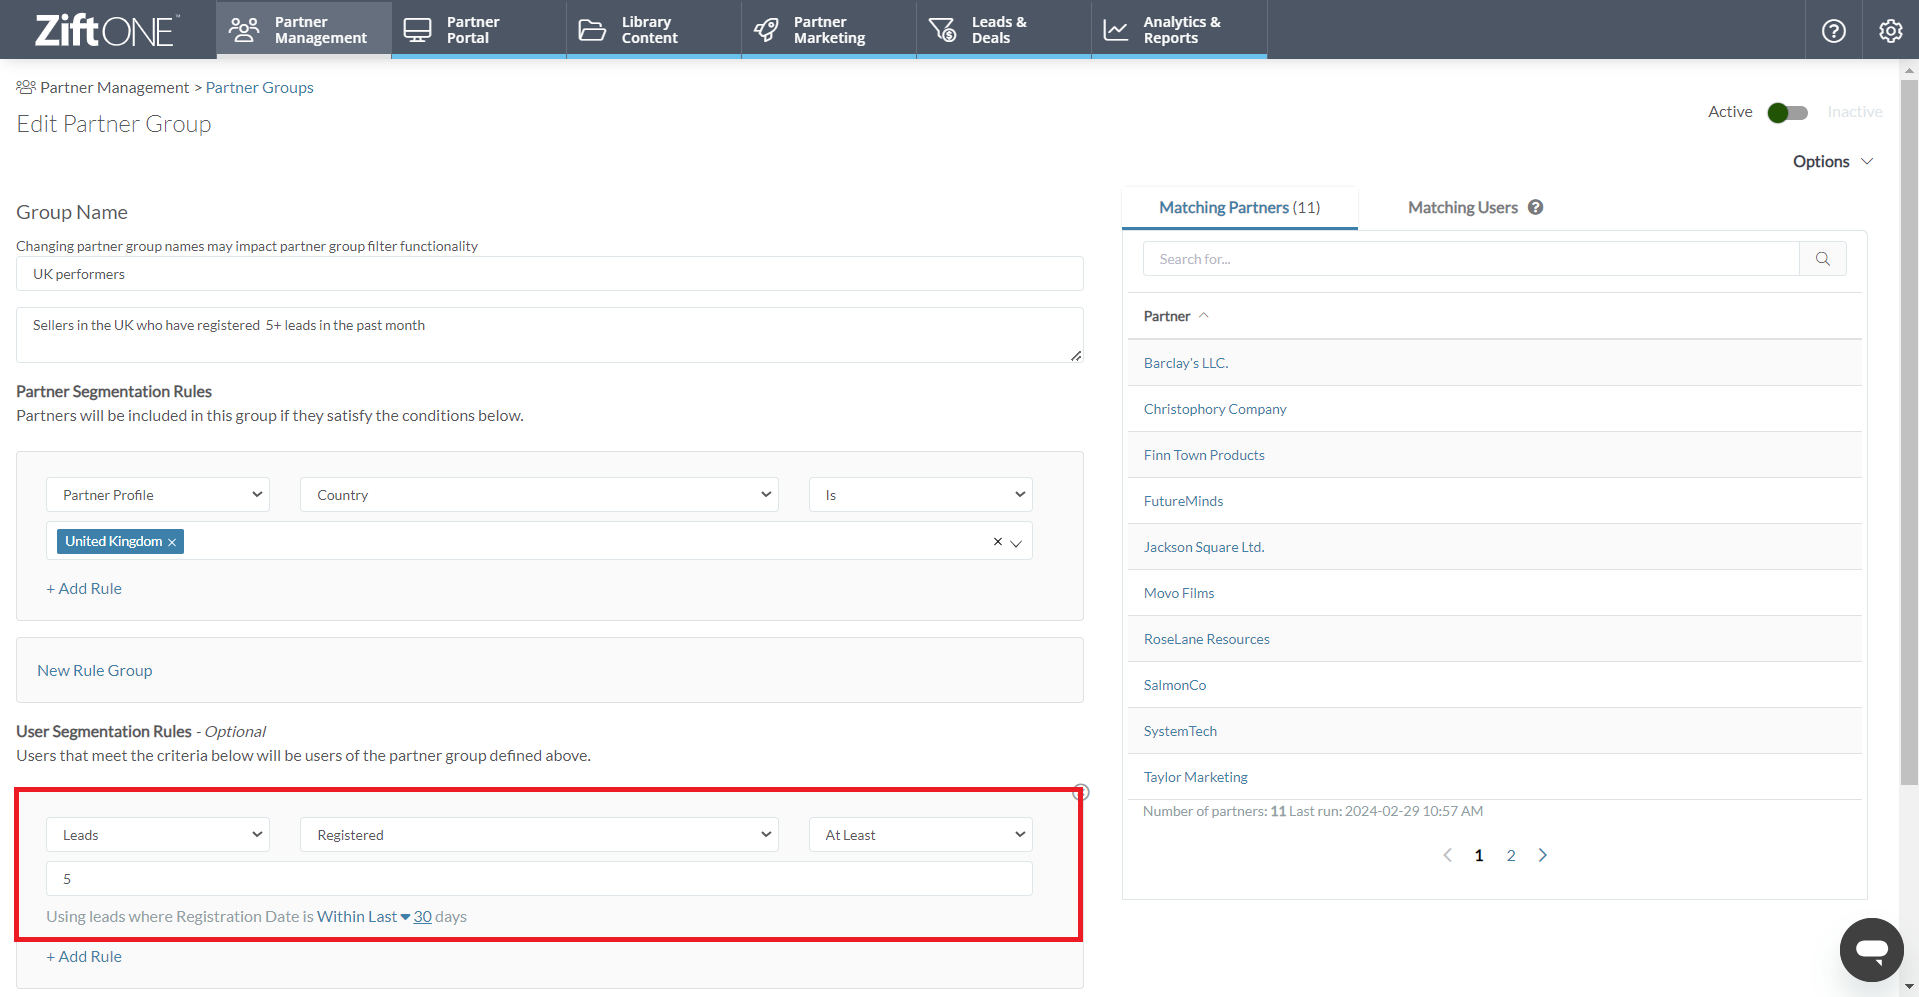Click the leads count value field
1919x997 pixels.
click(539, 879)
